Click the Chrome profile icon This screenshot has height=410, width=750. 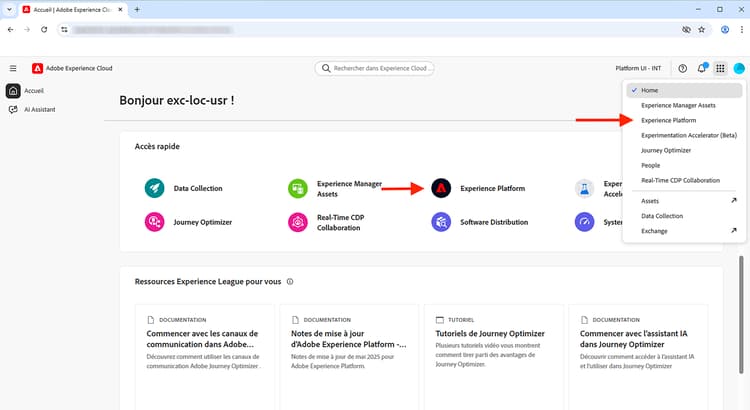tap(725, 30)
